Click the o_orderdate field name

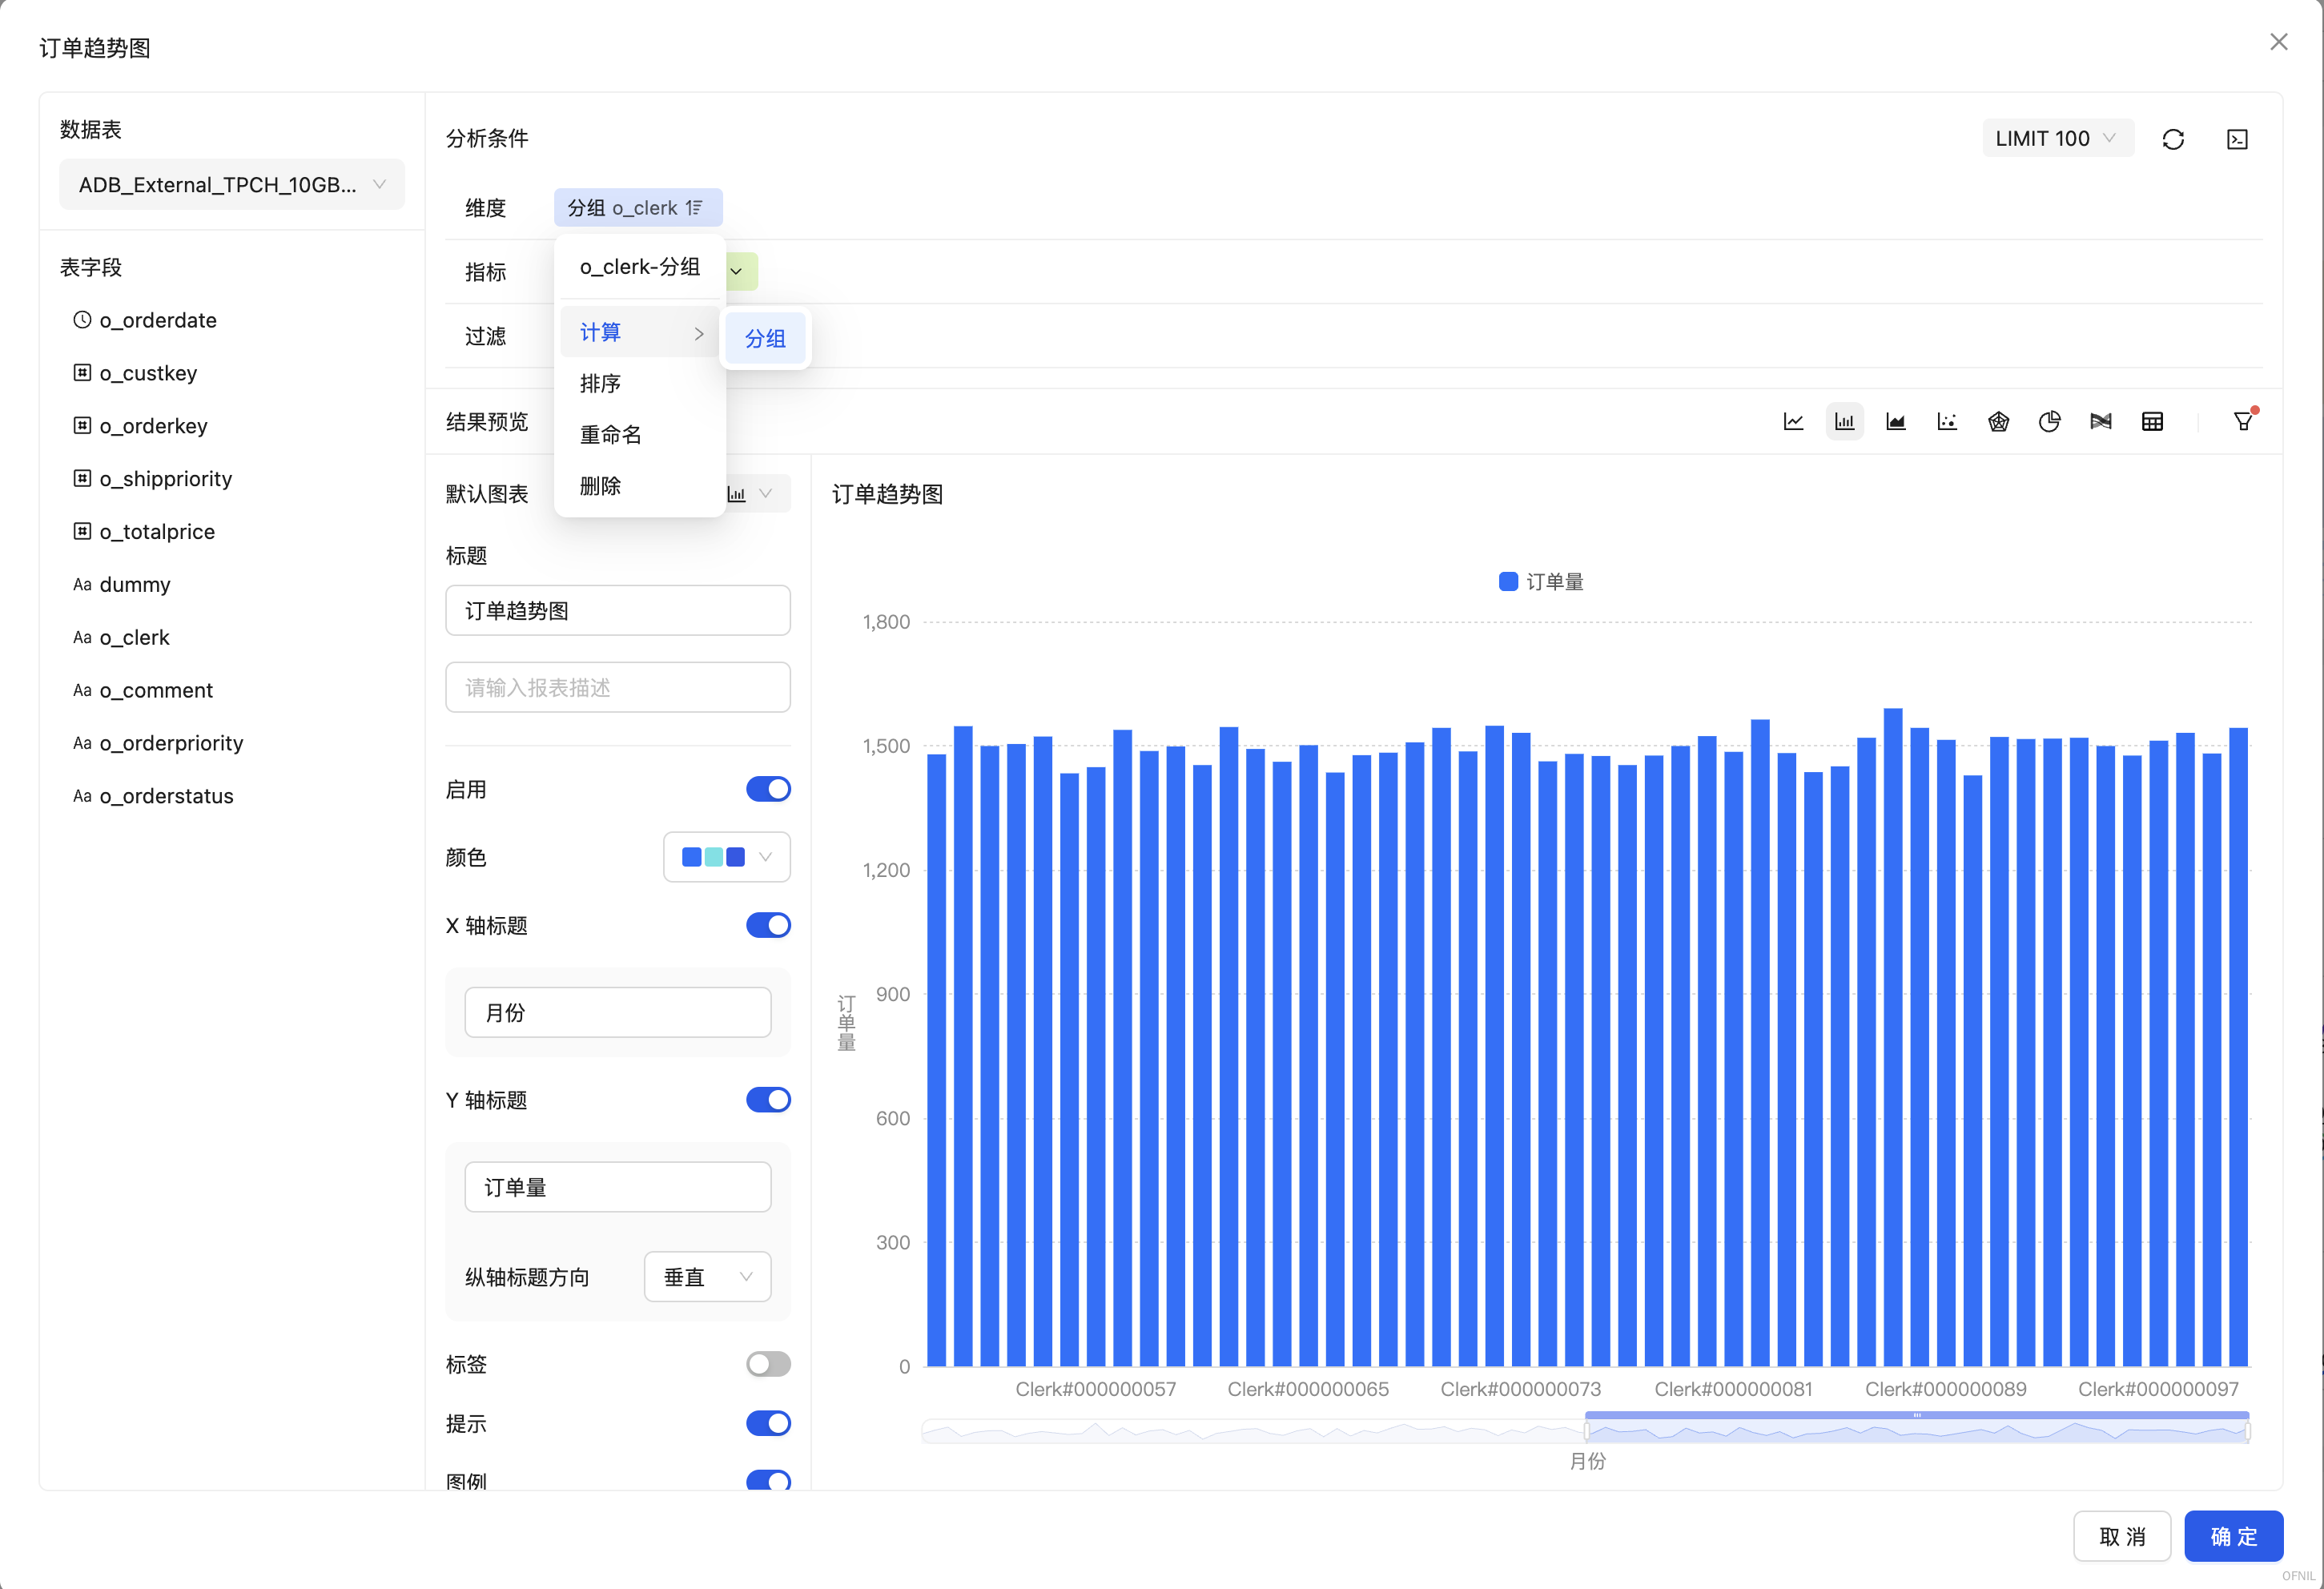click(158, 320)
